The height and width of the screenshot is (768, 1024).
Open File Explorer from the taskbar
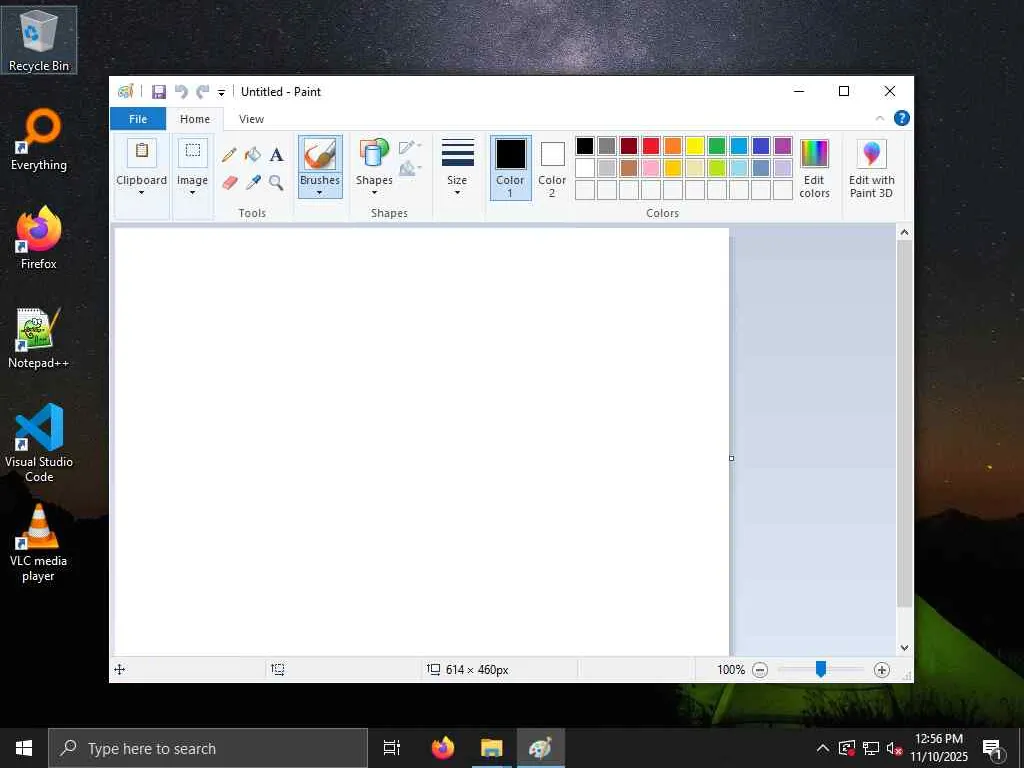491,748
